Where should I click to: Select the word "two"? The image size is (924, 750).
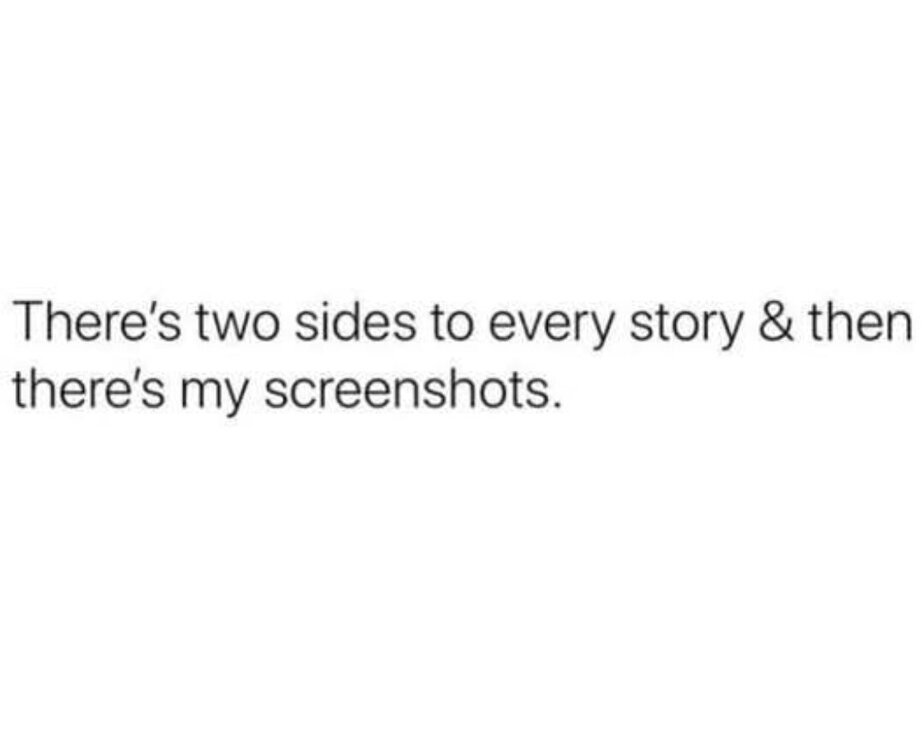[239, 325]
